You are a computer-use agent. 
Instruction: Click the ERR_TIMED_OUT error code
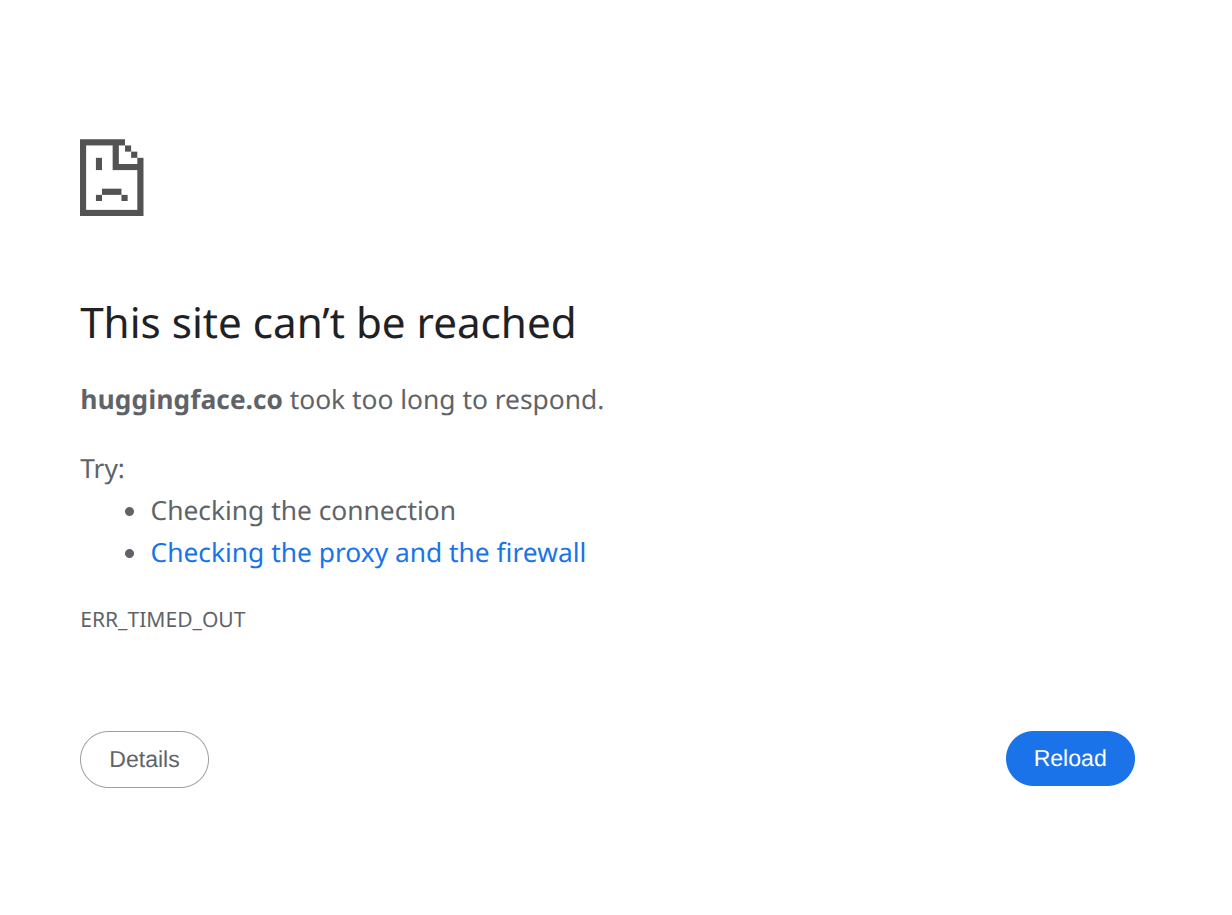[x=163, y=620]
